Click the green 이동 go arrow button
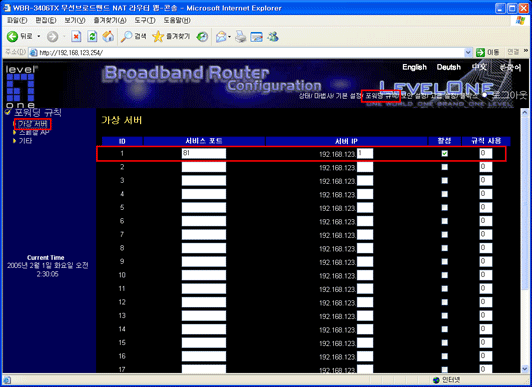This screenshot has width=532, height=387. [x=480, y=52]
